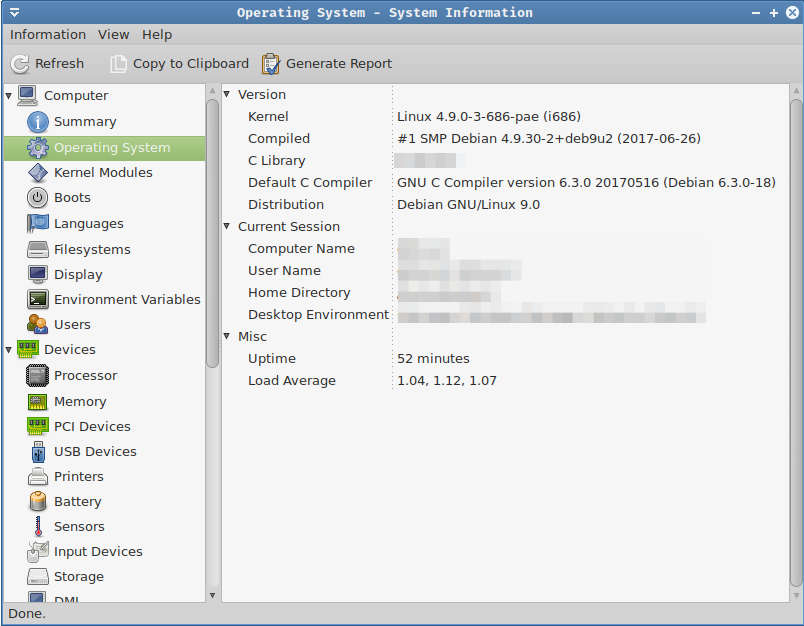Viewport: 804px width, 626px height.
Task: Collapse the Version section
Action: [x=227, y=94]
